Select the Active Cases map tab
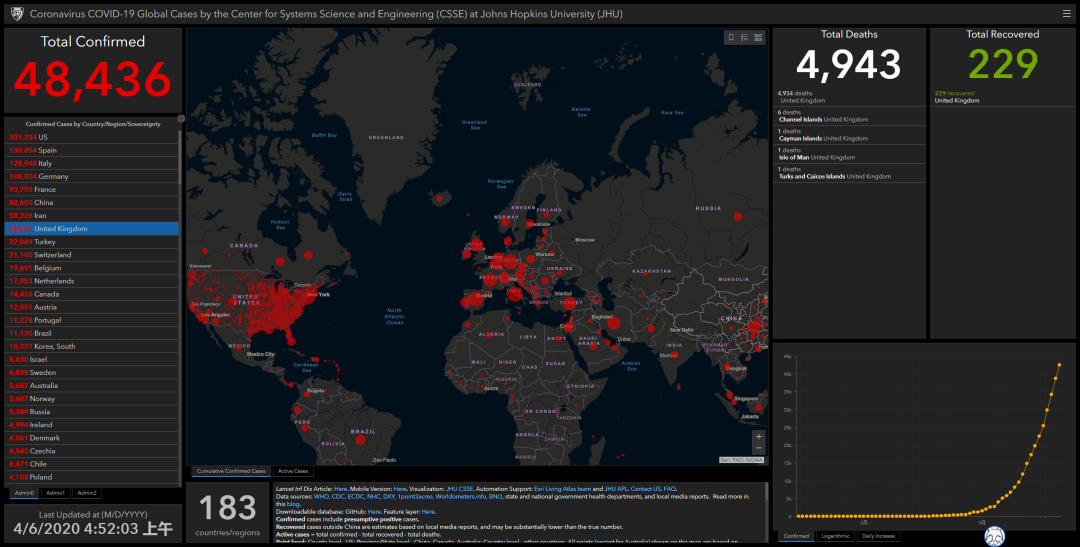The width and height of the screenshot is (1080, 547). (293, 471)
